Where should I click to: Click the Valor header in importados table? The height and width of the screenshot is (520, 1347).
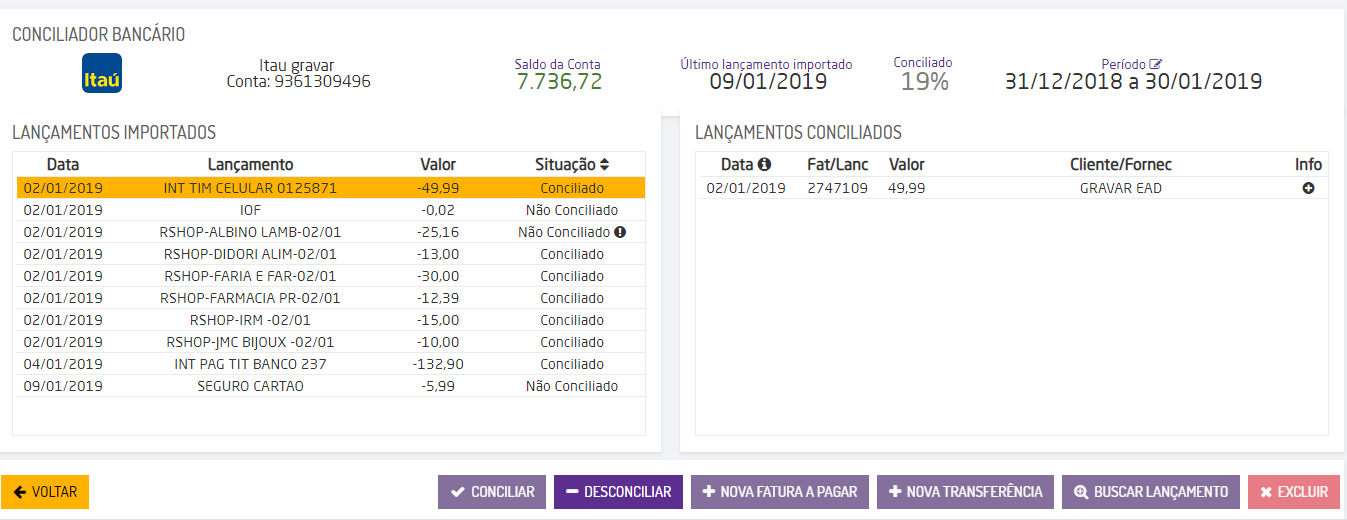(x=438, y=165)
